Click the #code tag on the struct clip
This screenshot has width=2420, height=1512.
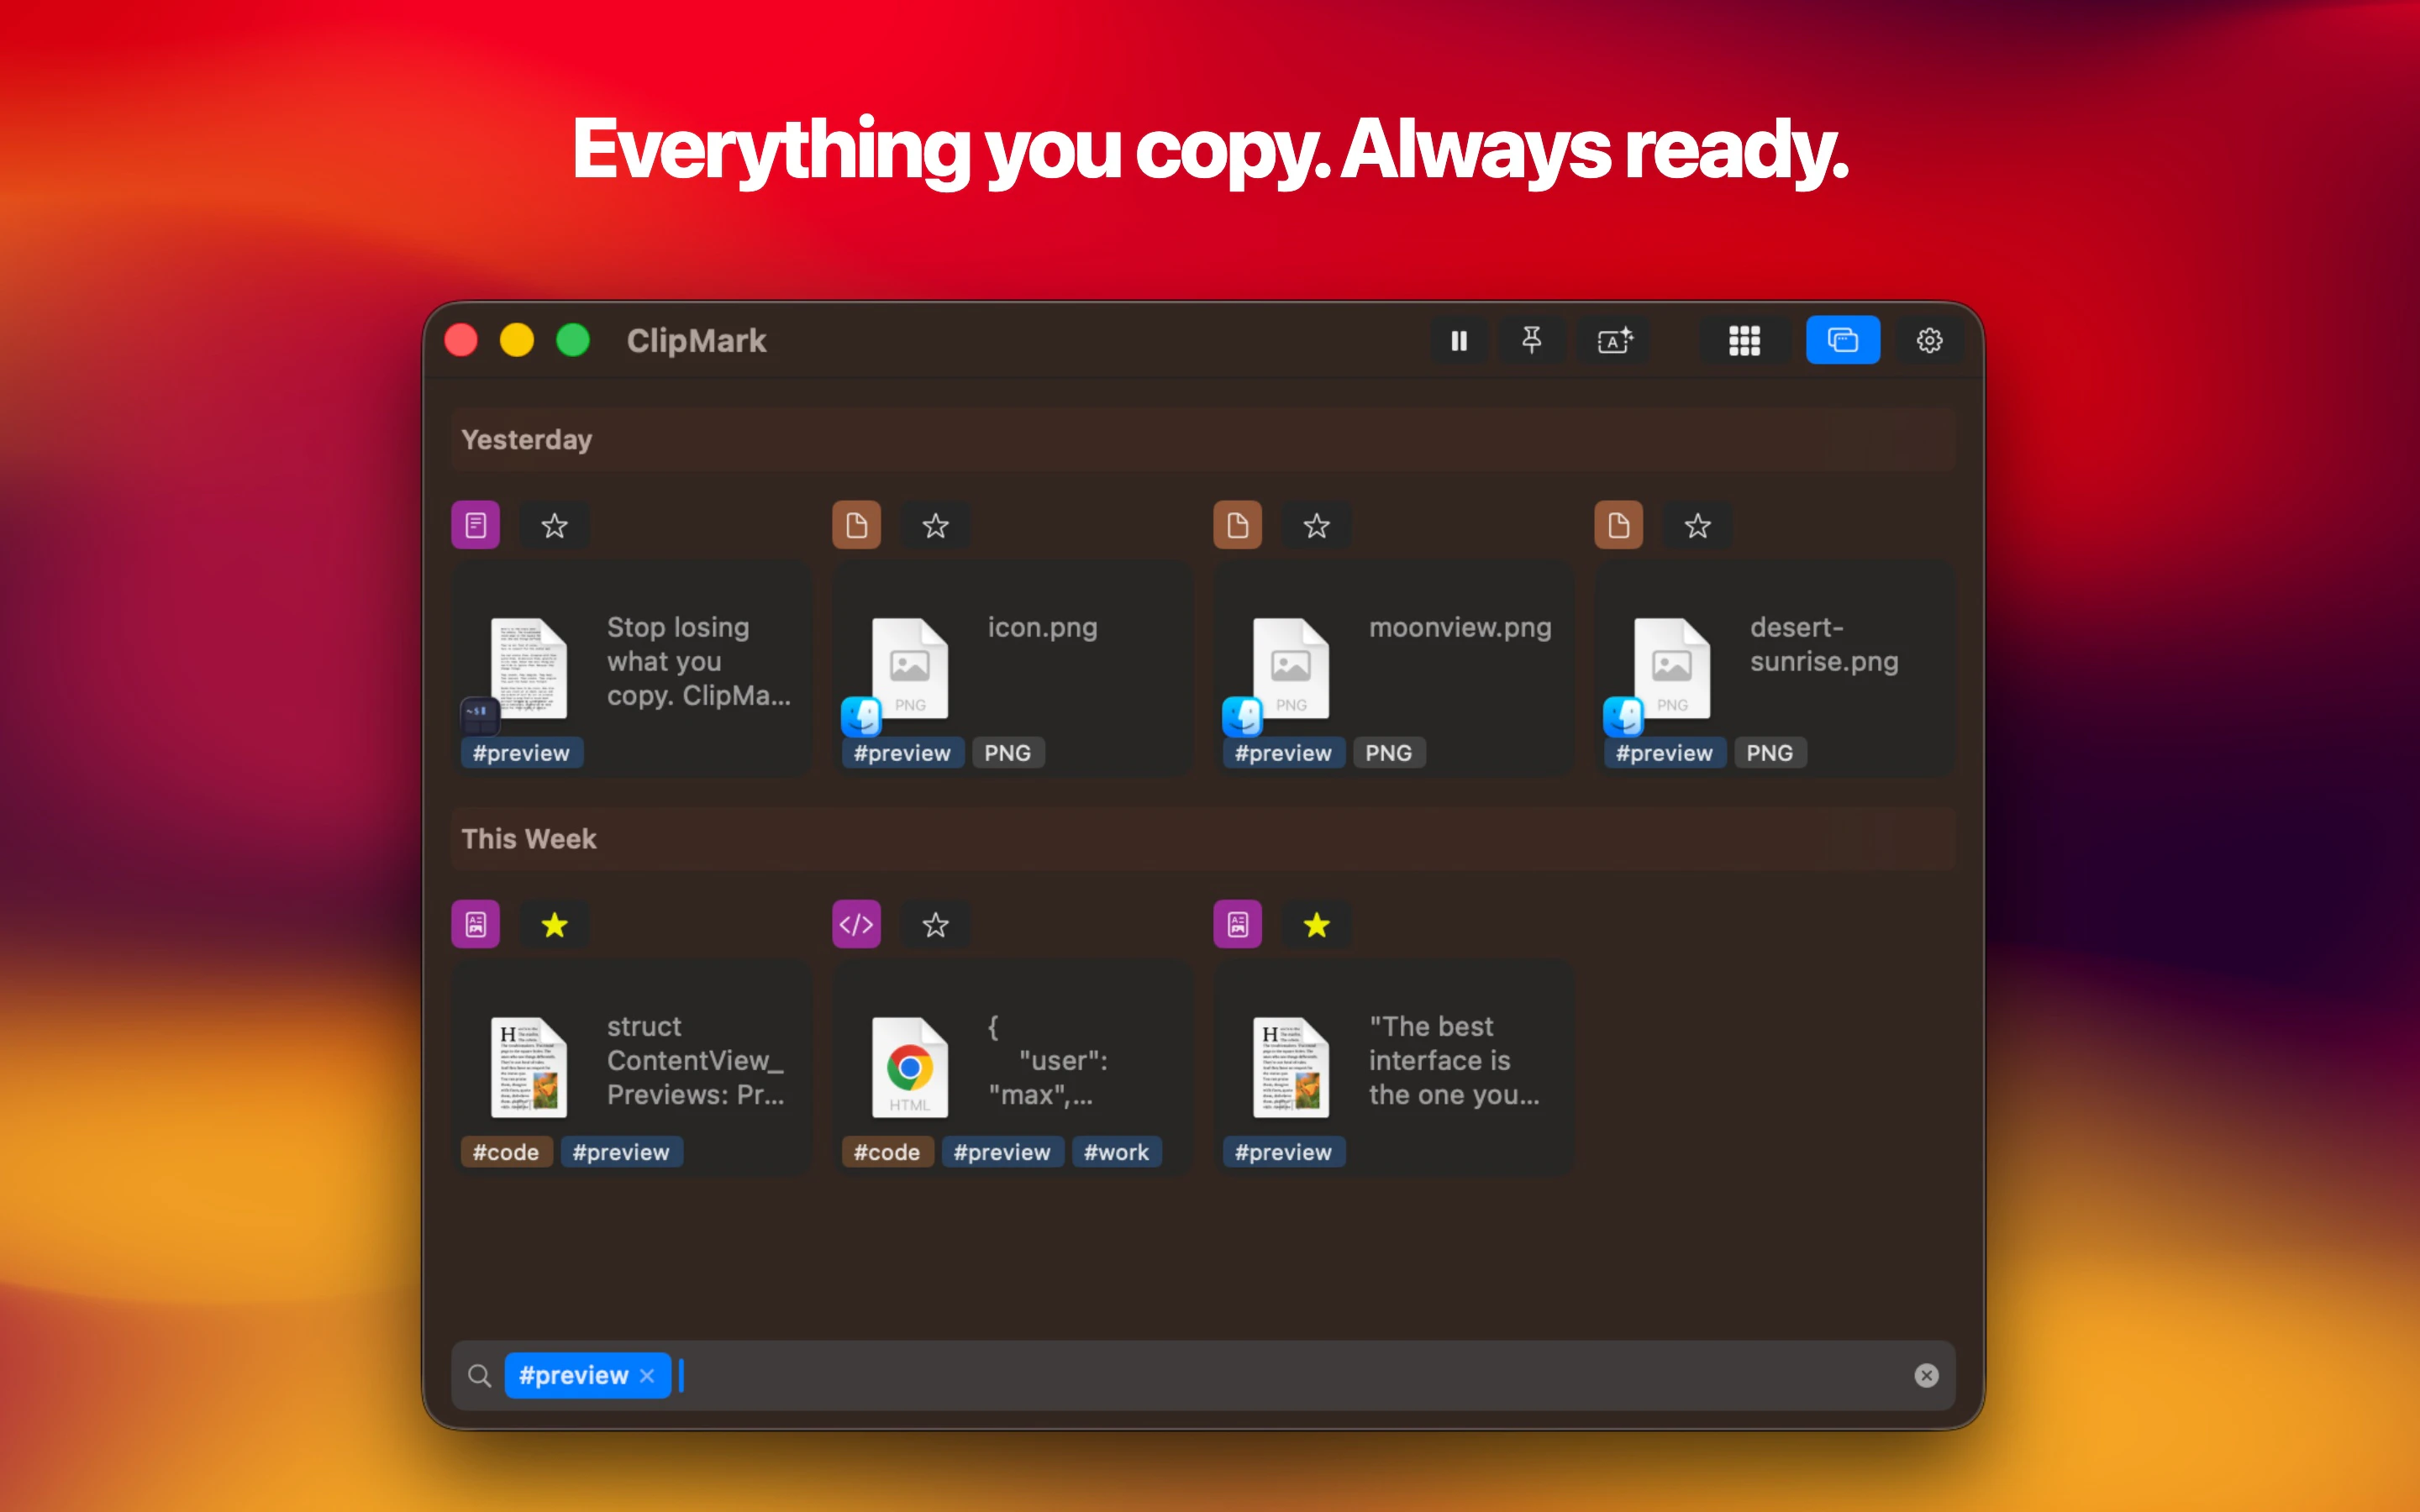506,1152
